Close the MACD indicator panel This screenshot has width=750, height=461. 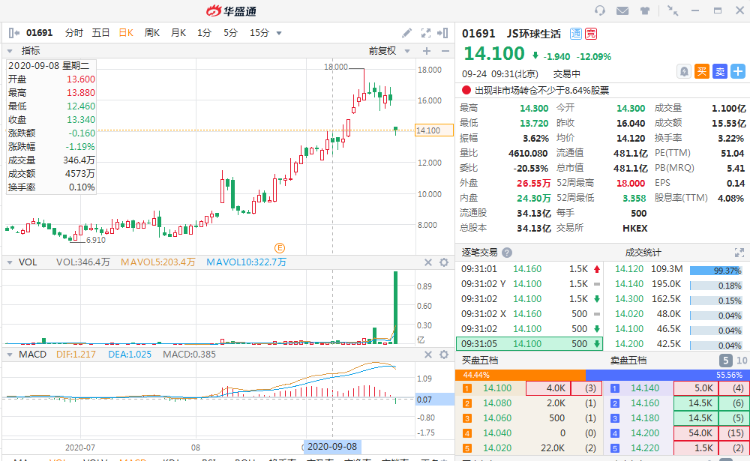[x=428, y=354]
